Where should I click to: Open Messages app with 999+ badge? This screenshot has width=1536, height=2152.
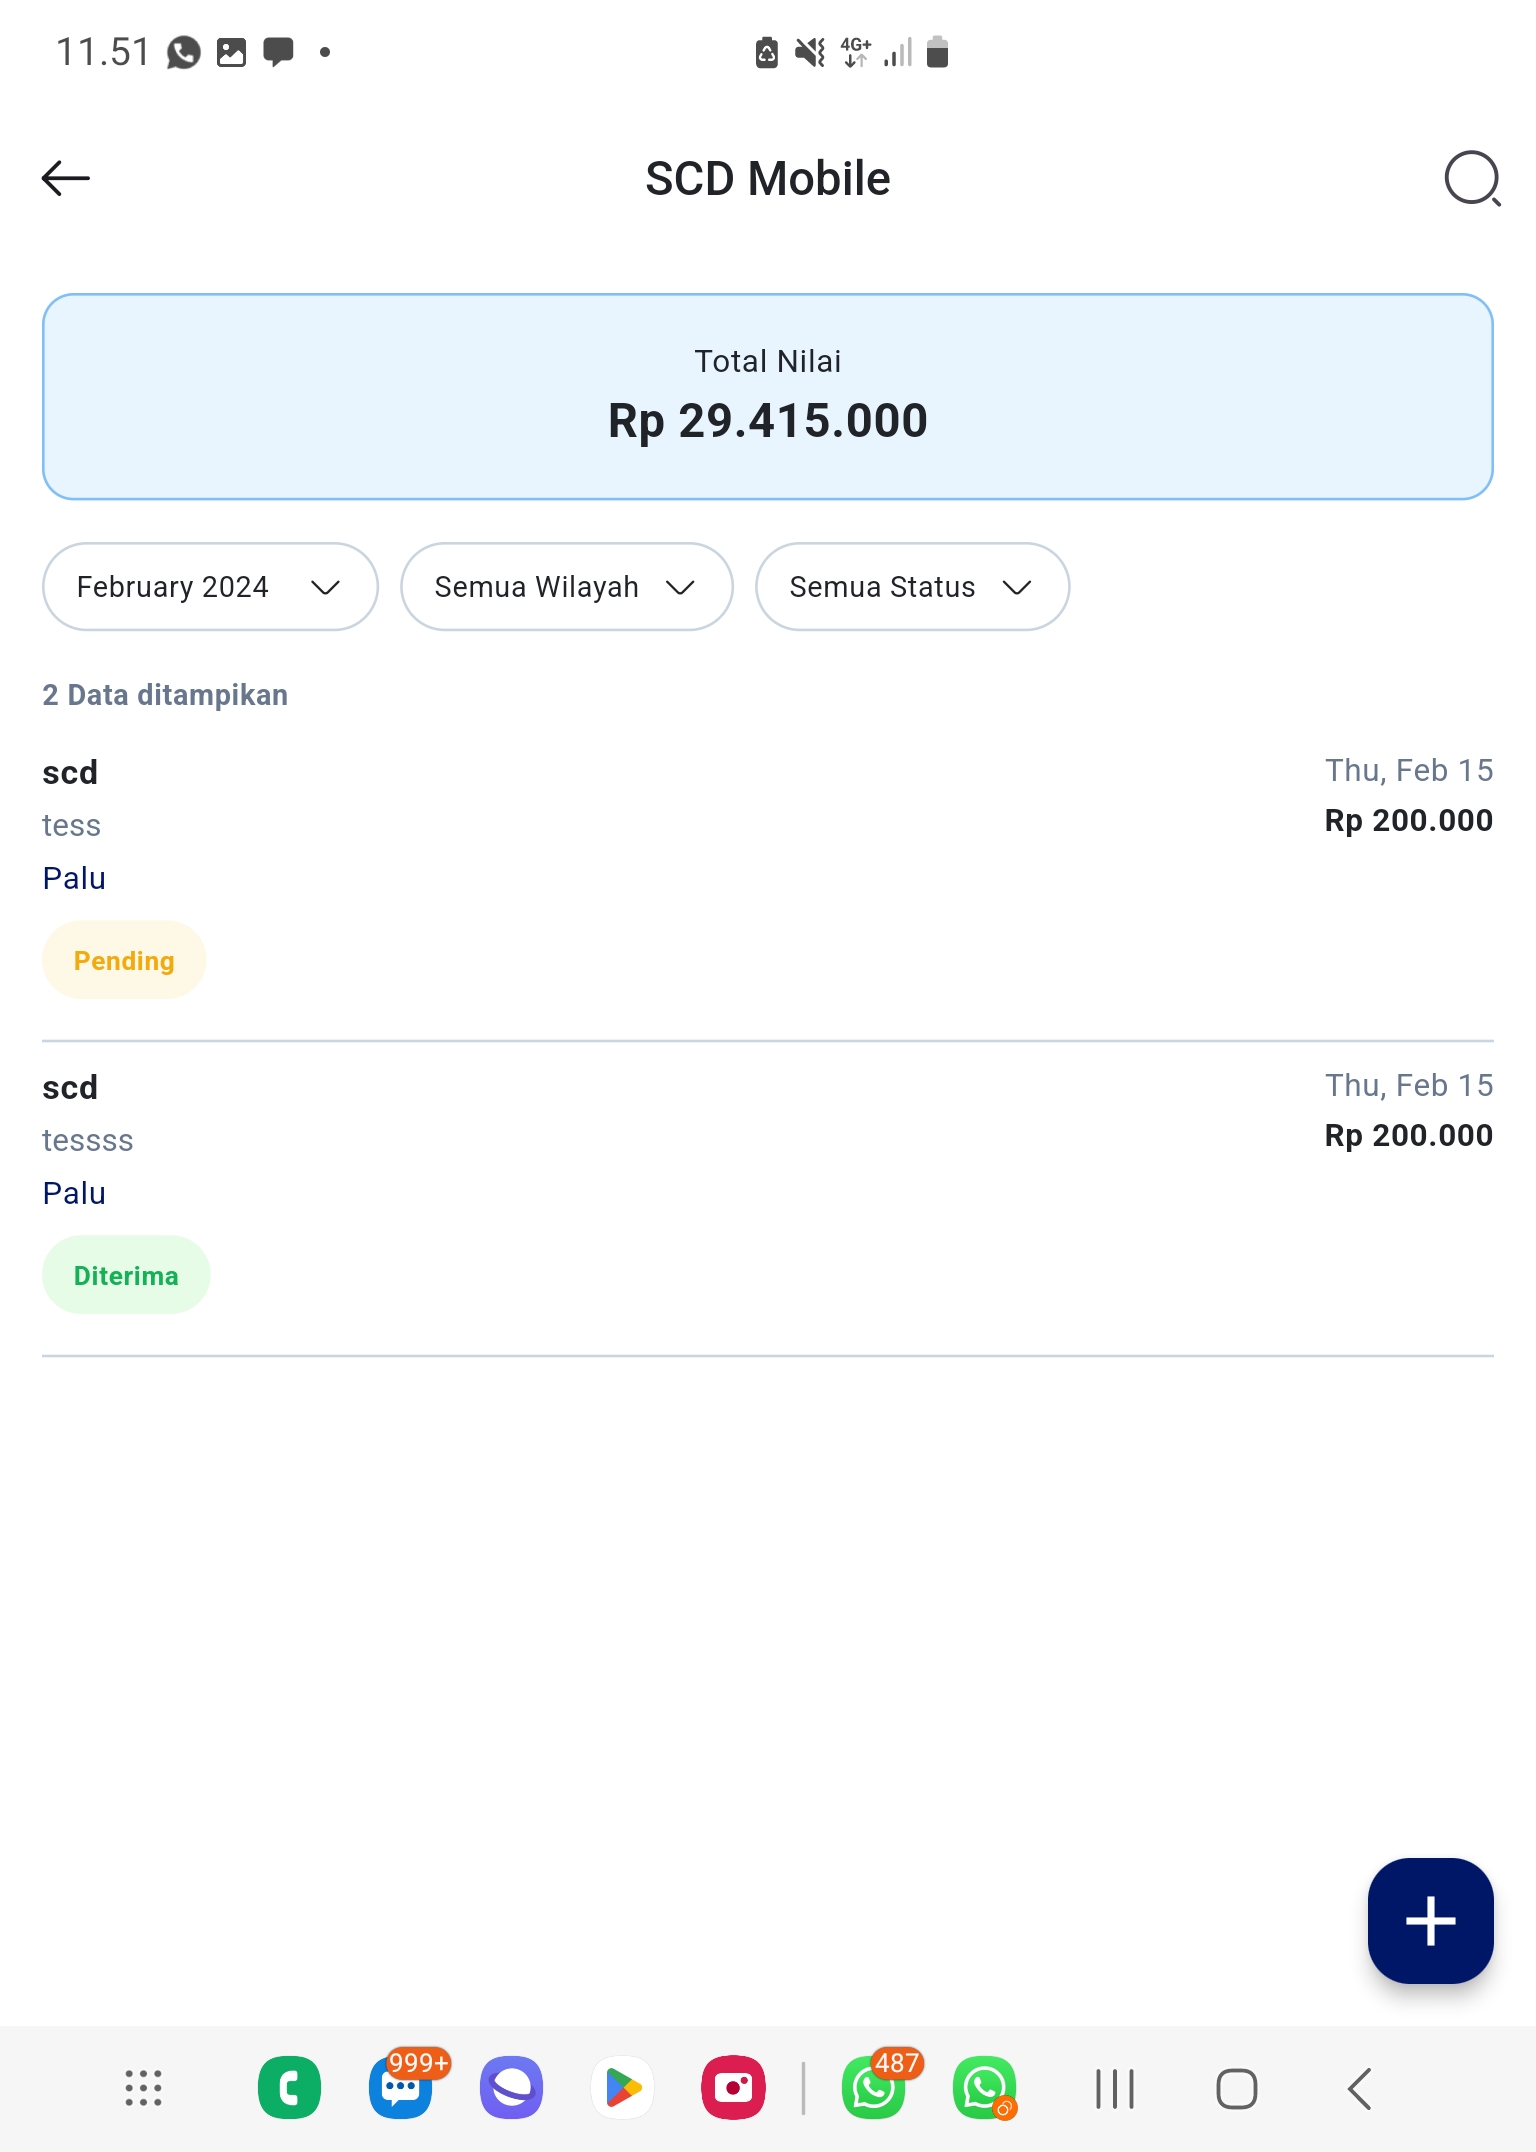coord(401,2088)
